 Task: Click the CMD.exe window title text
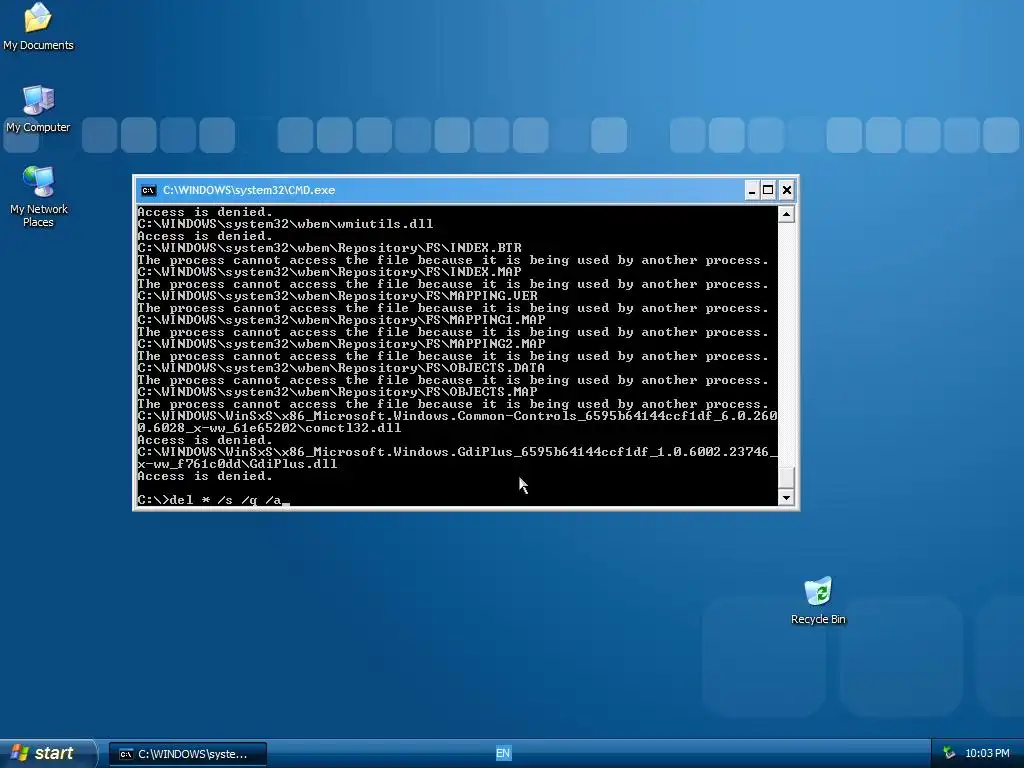click(x=249, y=190)
